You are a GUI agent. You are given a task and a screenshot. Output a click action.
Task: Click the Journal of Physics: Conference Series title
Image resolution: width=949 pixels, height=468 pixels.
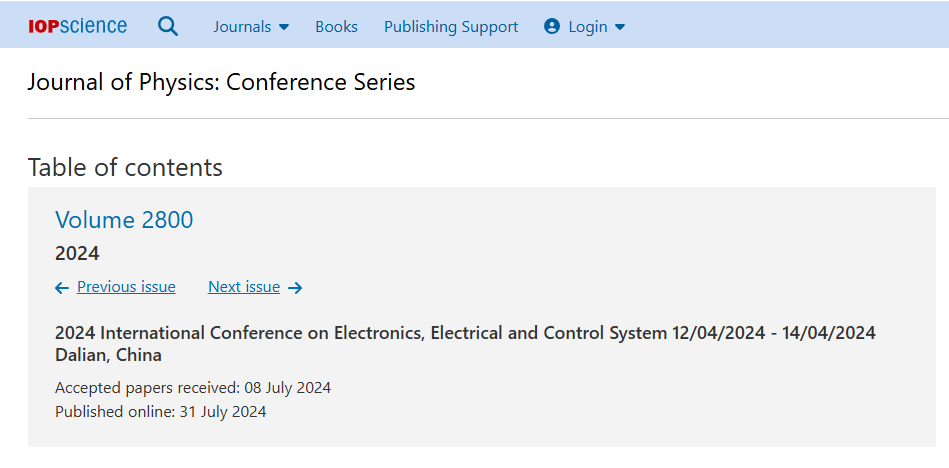[221, 82]
